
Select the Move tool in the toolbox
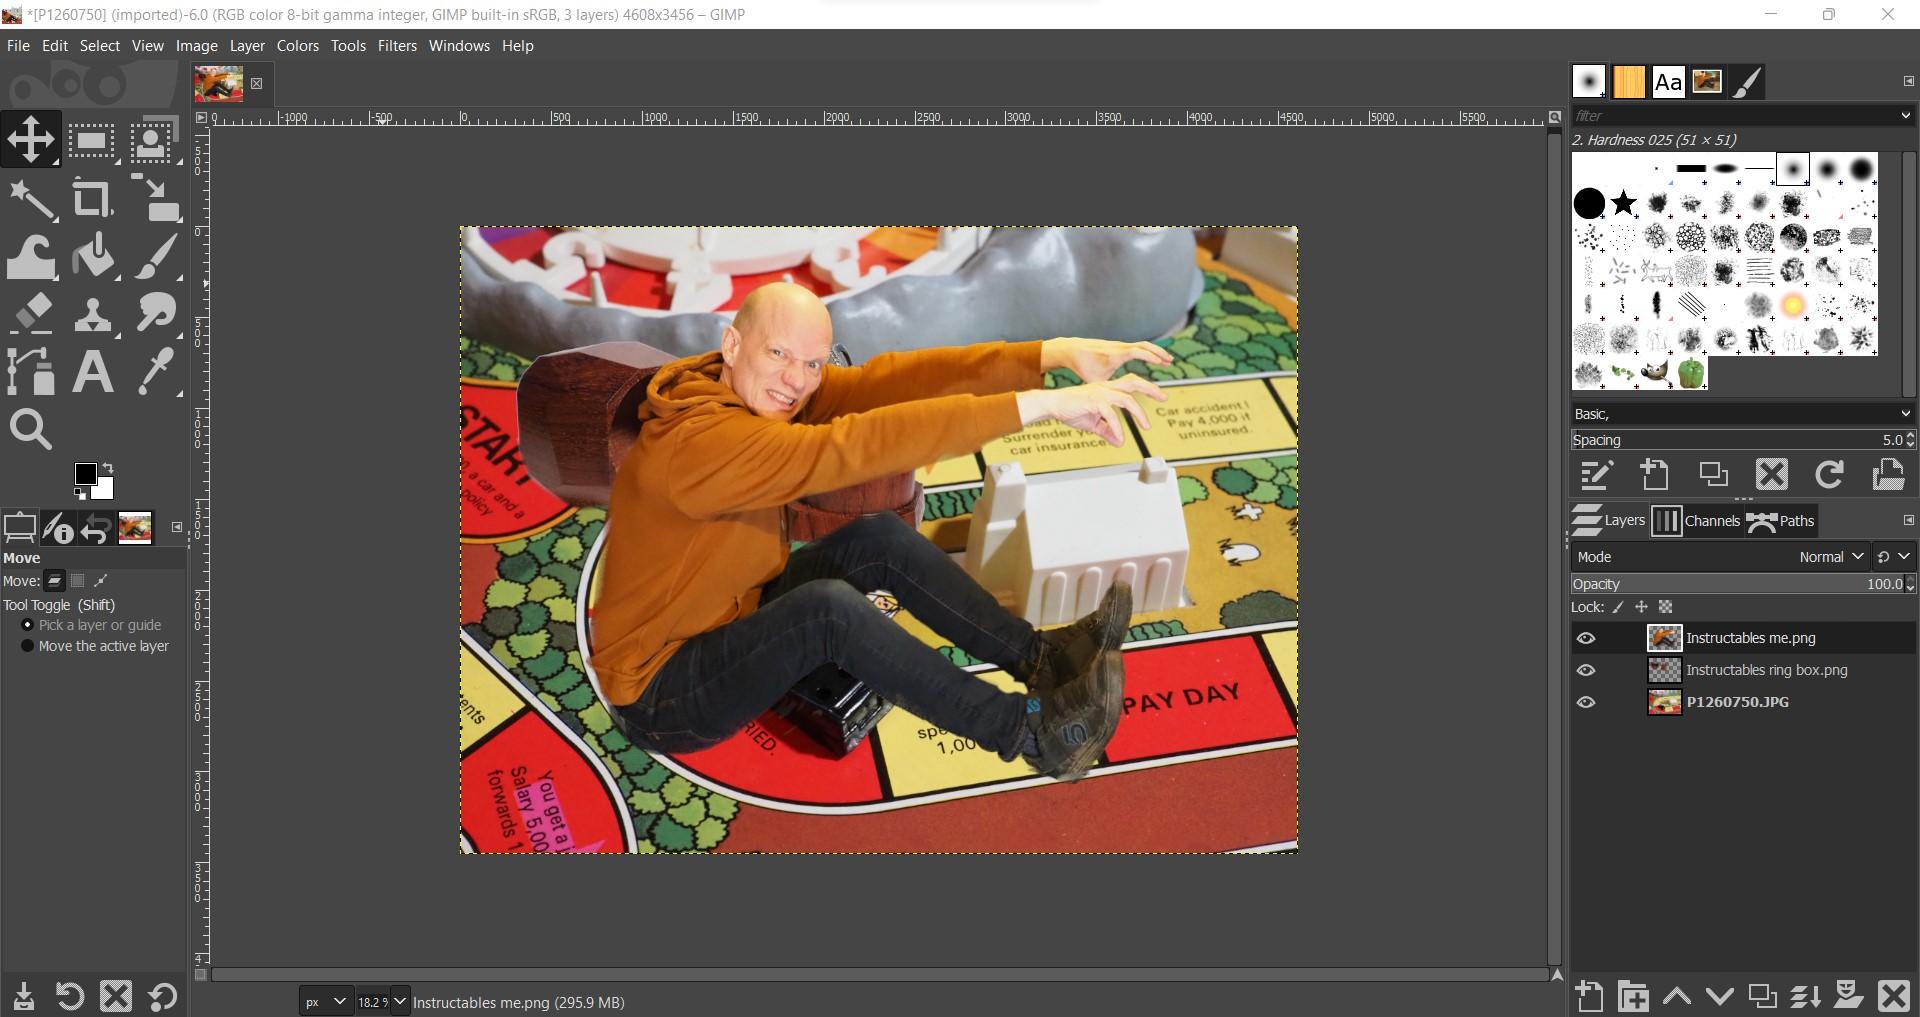31,139
